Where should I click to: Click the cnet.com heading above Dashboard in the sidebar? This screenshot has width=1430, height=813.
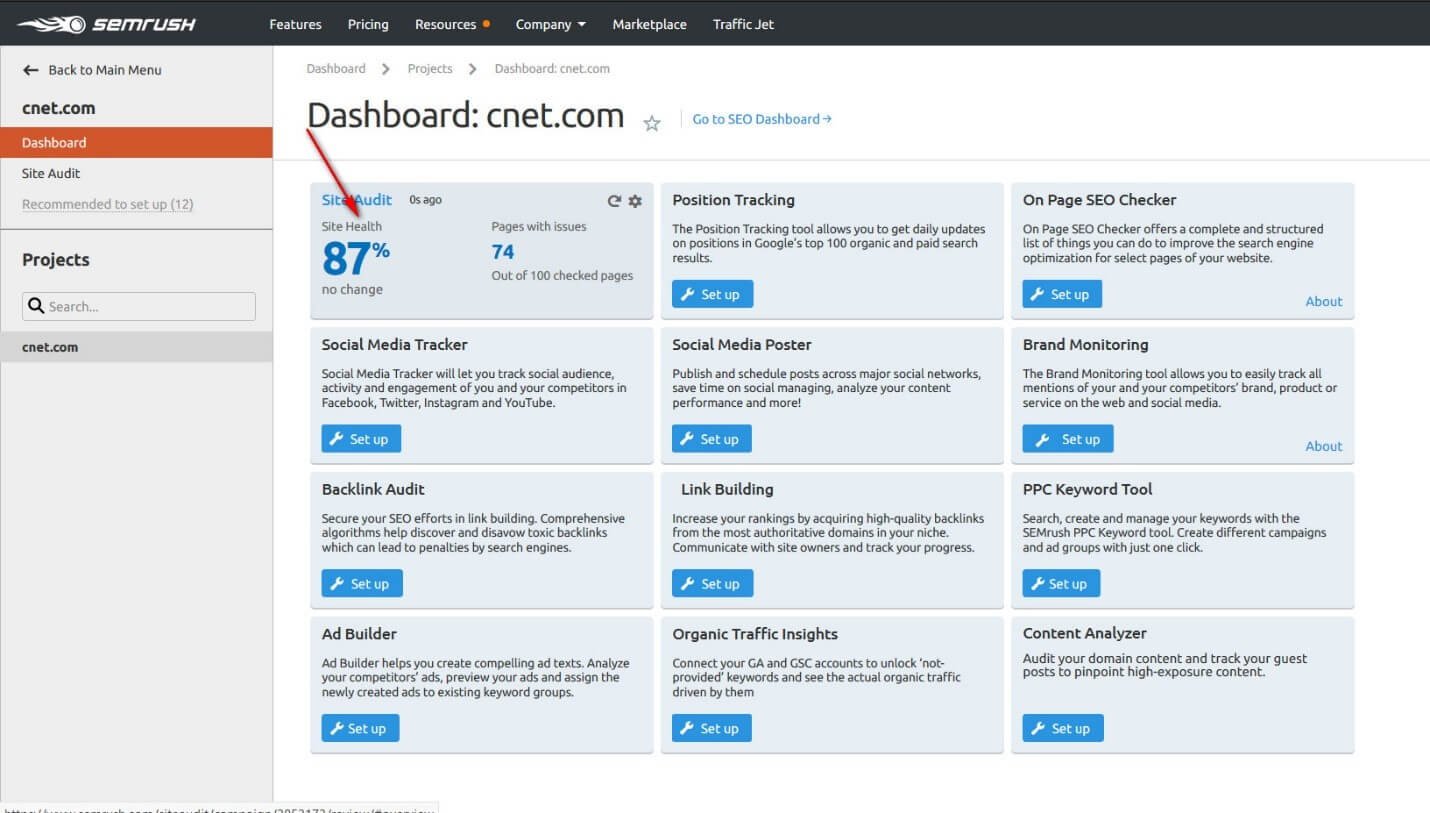58,108
